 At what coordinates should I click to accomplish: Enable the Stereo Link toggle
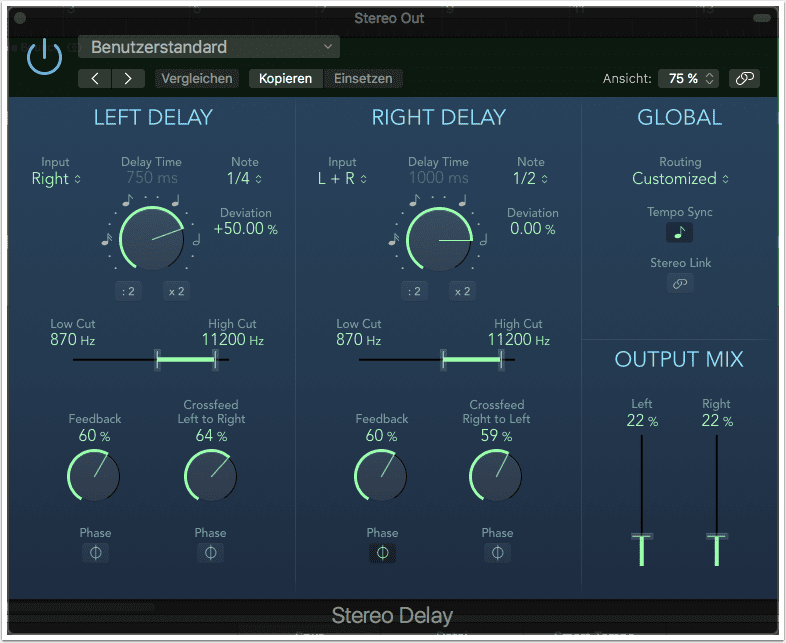pos(680,284)
